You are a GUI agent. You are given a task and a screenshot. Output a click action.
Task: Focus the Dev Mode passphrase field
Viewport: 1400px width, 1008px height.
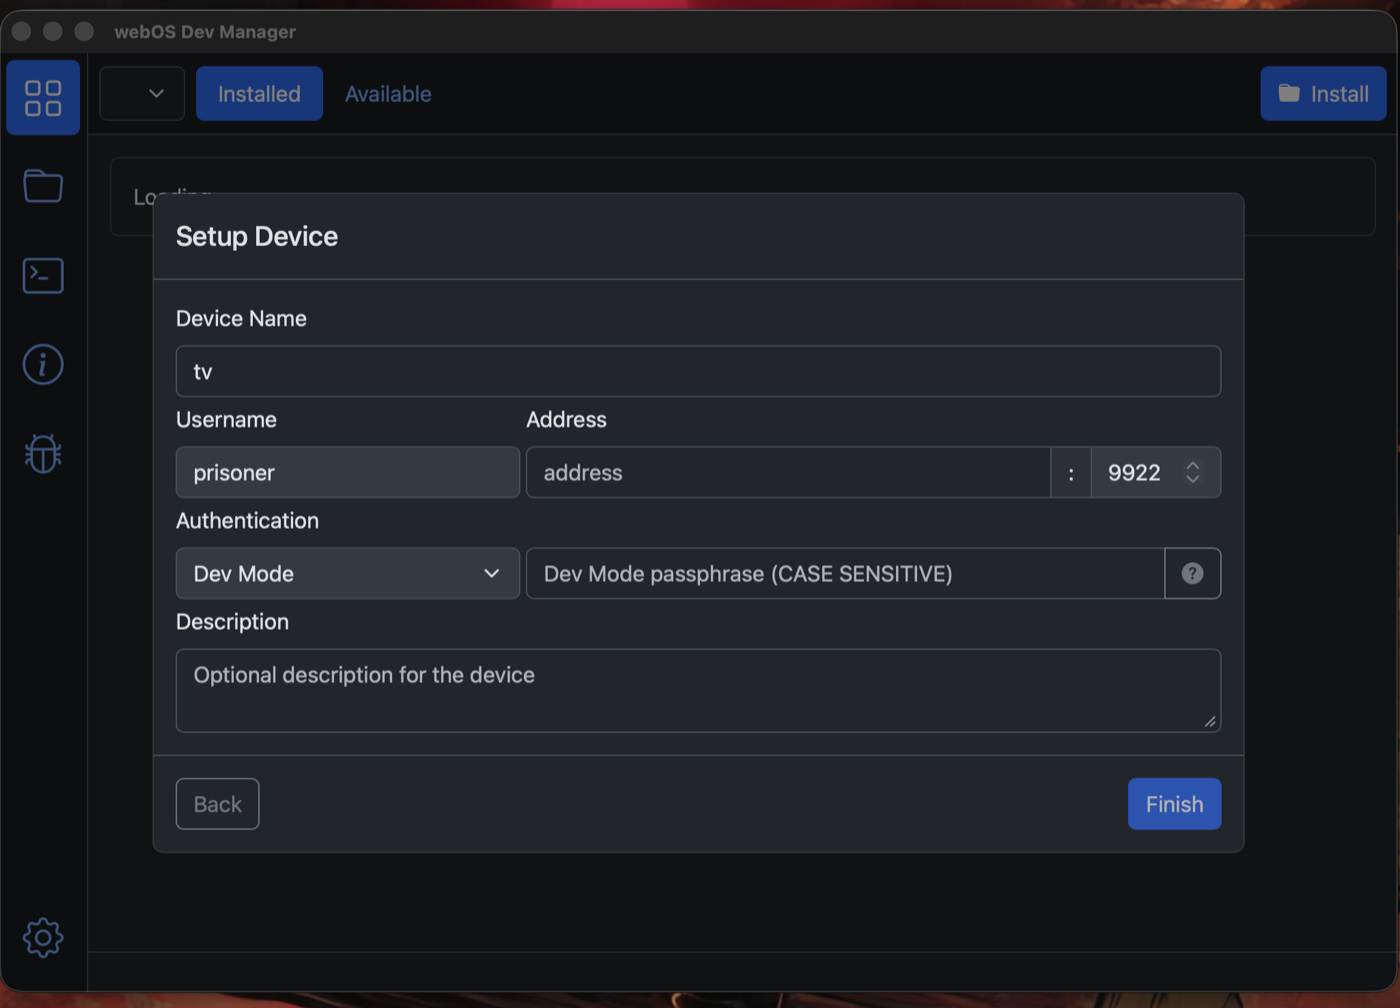pos(845,573)
